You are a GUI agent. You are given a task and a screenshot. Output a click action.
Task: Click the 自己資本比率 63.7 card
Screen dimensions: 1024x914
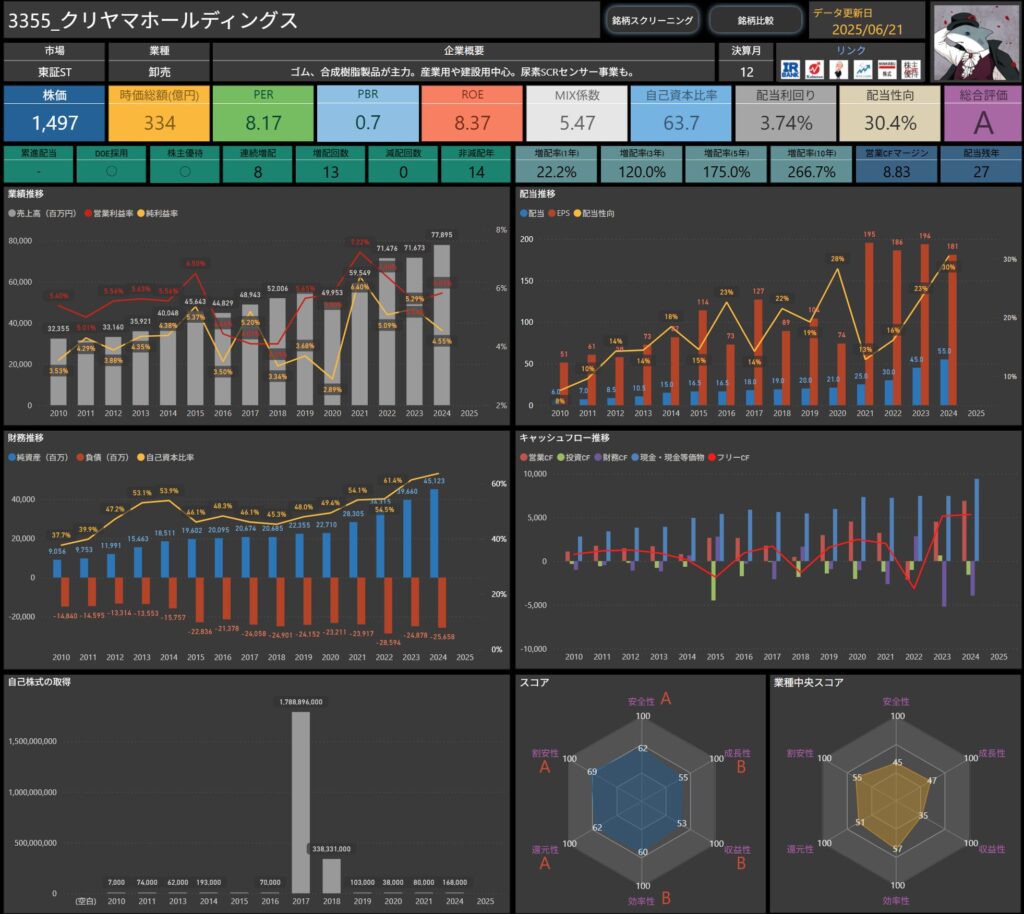click(681, 113)
